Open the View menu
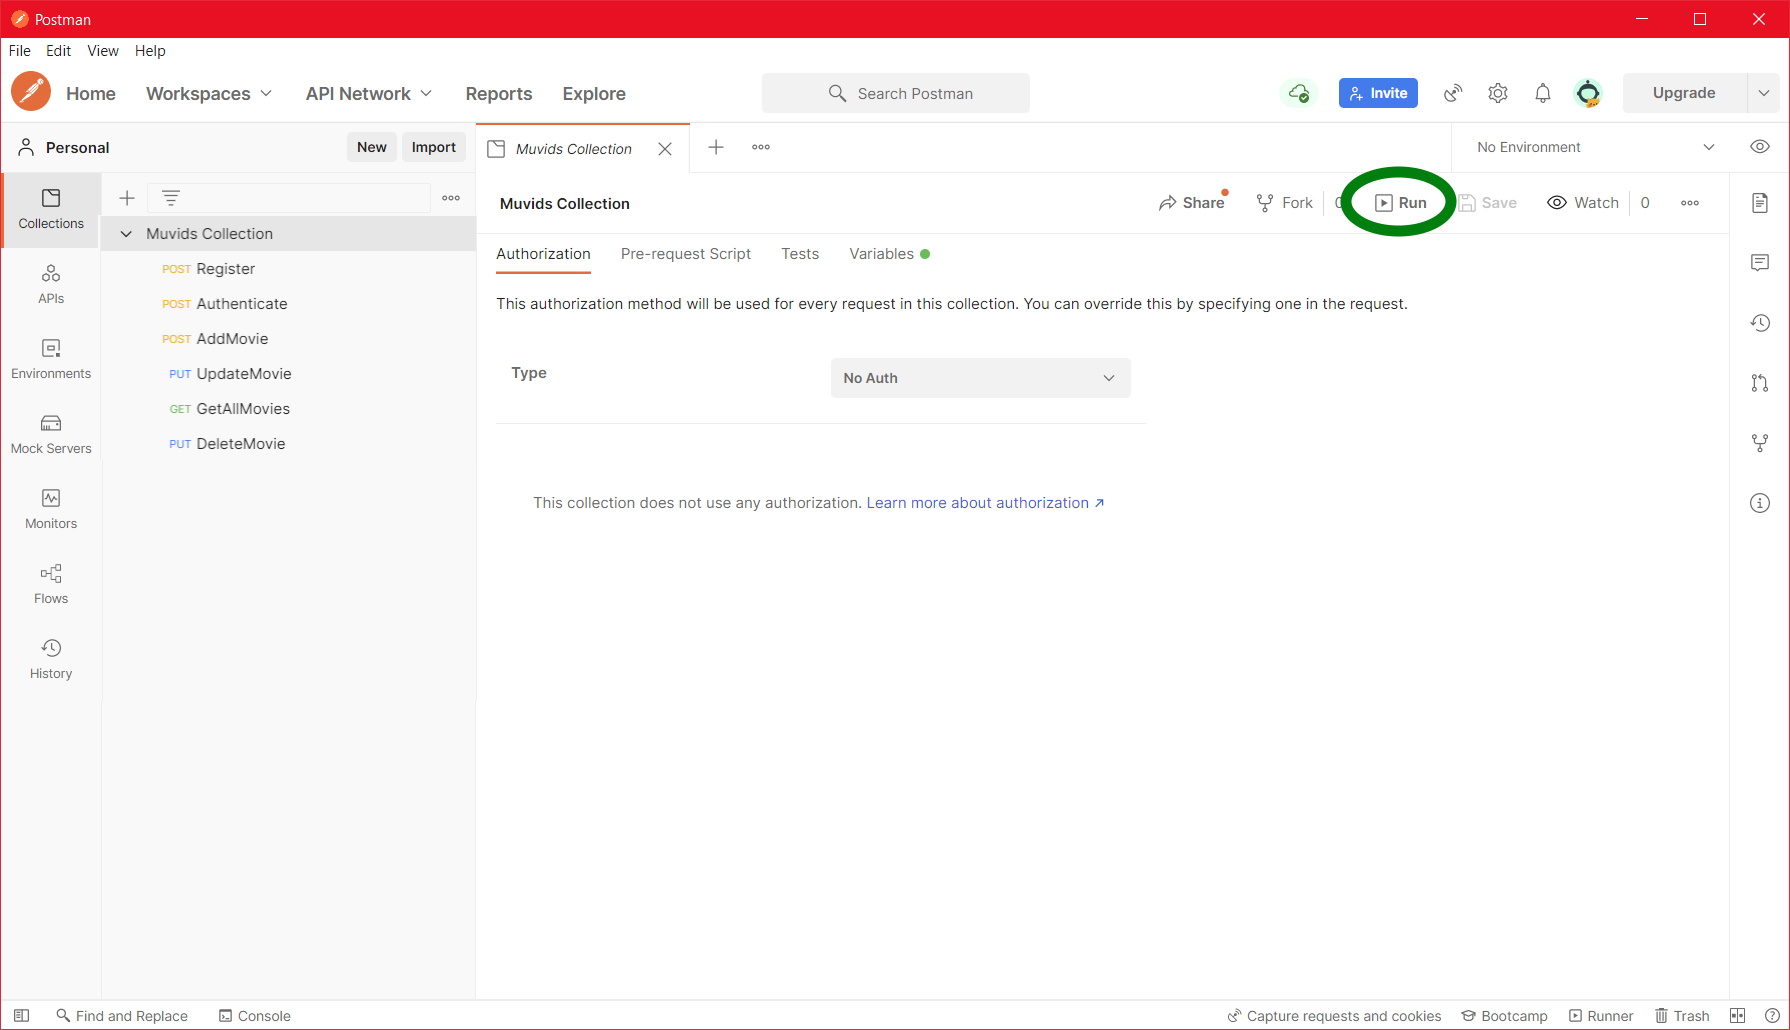Screen dimensions: 1790x1030 103,51
